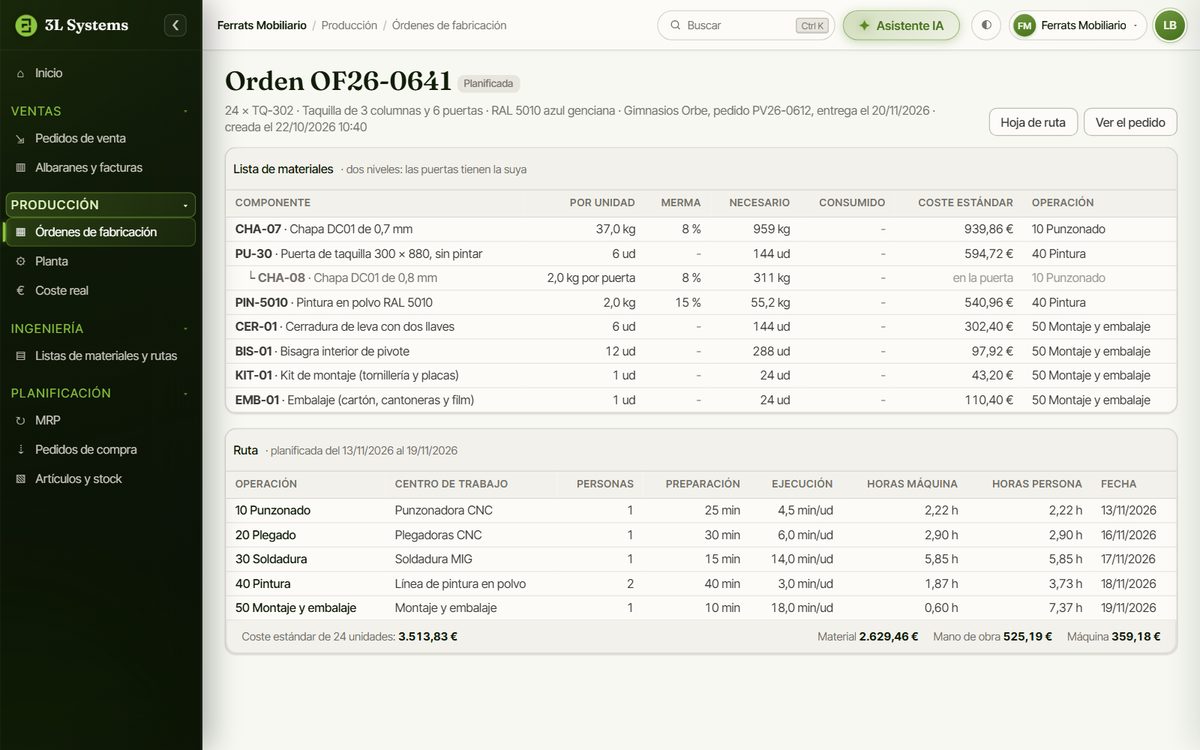This screenshot has width=1200, height=750.
Task: Click the Coste real euro icon
Action: [x=21, y=290]
